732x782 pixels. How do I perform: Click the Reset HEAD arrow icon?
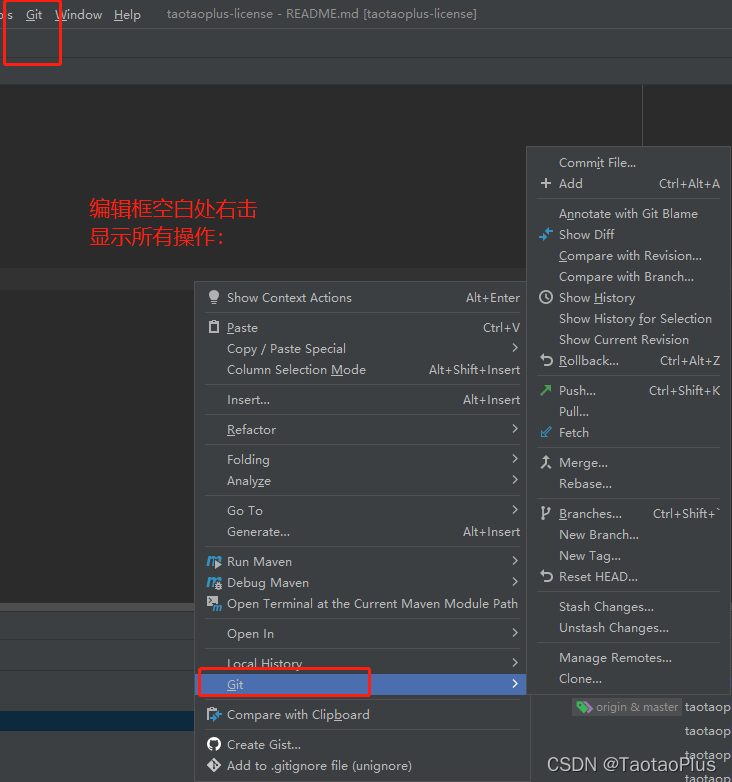click(547, 577)
